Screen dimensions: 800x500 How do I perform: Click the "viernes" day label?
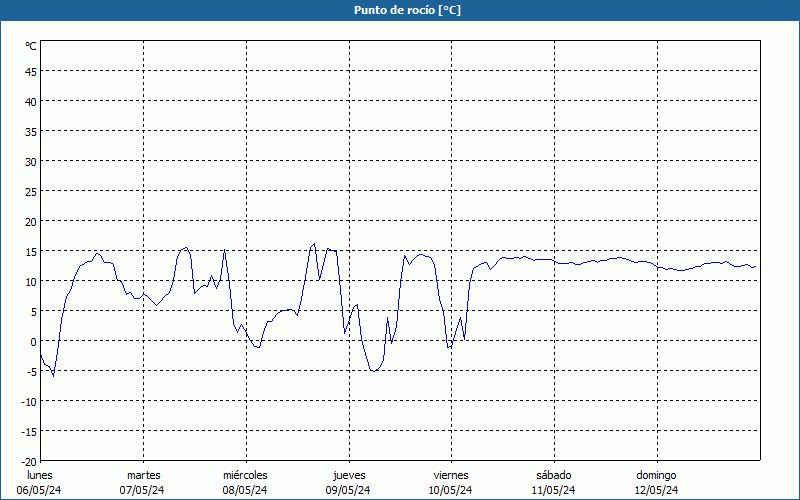pos(451,475)
